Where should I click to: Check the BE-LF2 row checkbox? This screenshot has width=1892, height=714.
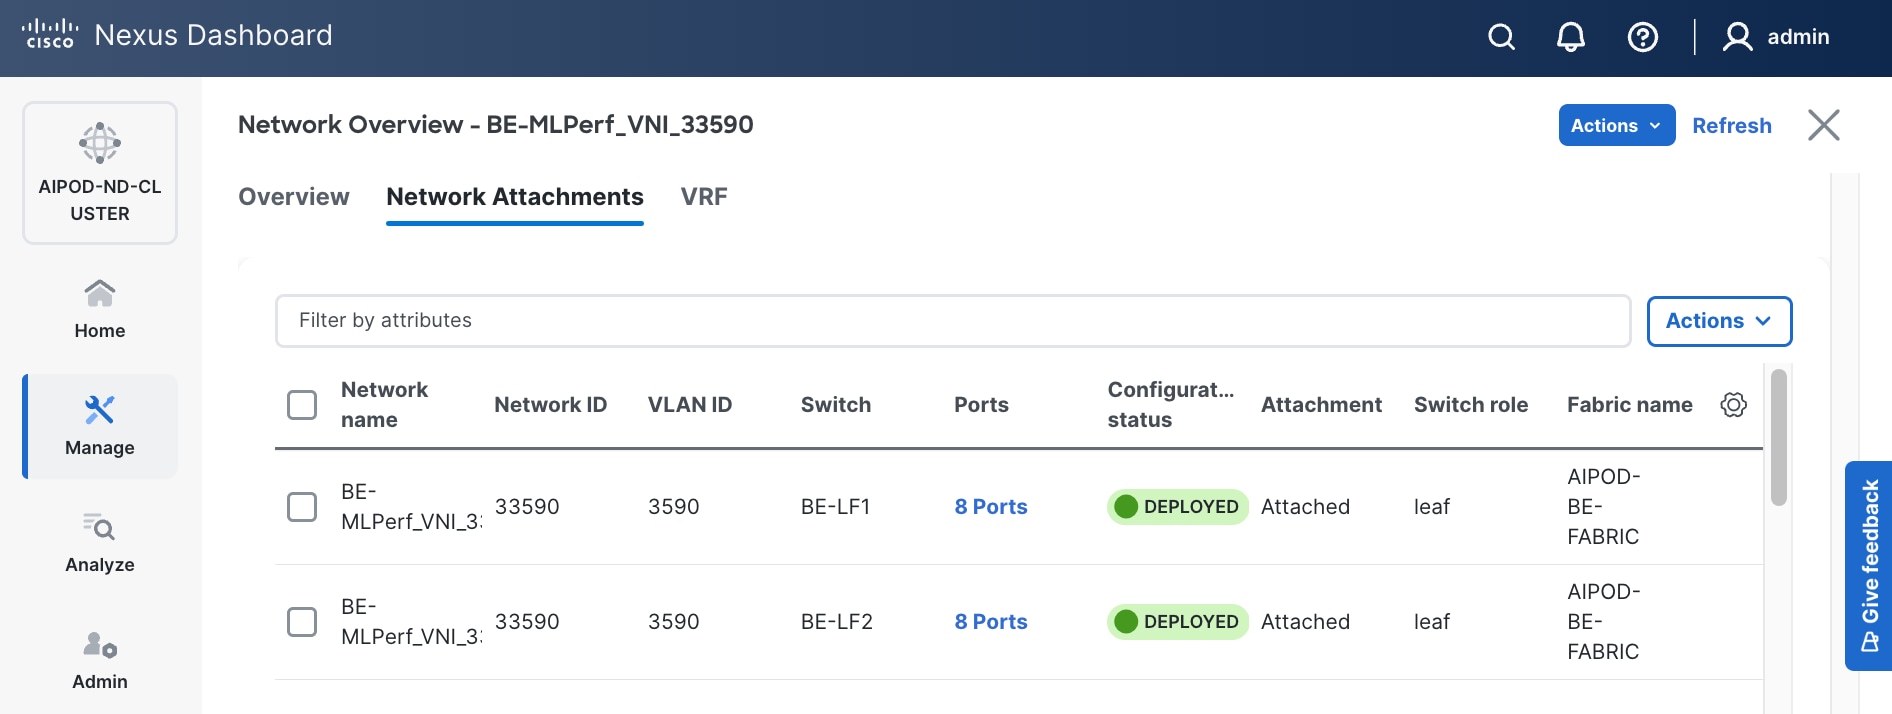[x=302, y=622]
